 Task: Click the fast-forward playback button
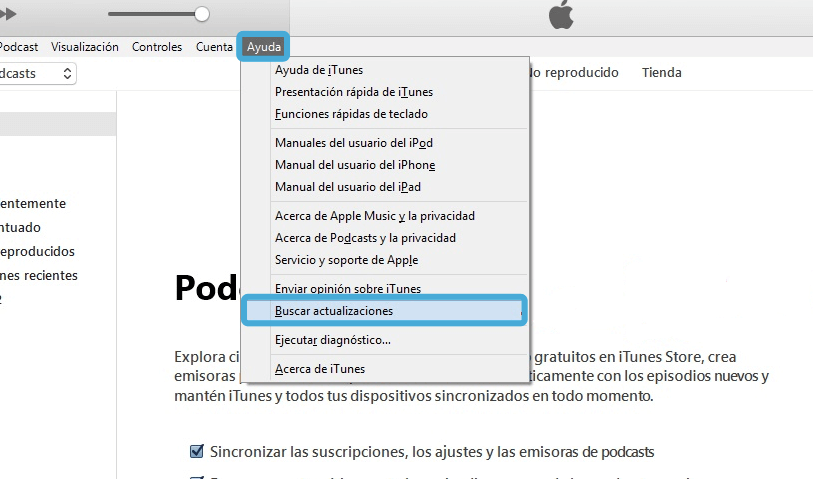pyautogui.click(x=7, y=14)
